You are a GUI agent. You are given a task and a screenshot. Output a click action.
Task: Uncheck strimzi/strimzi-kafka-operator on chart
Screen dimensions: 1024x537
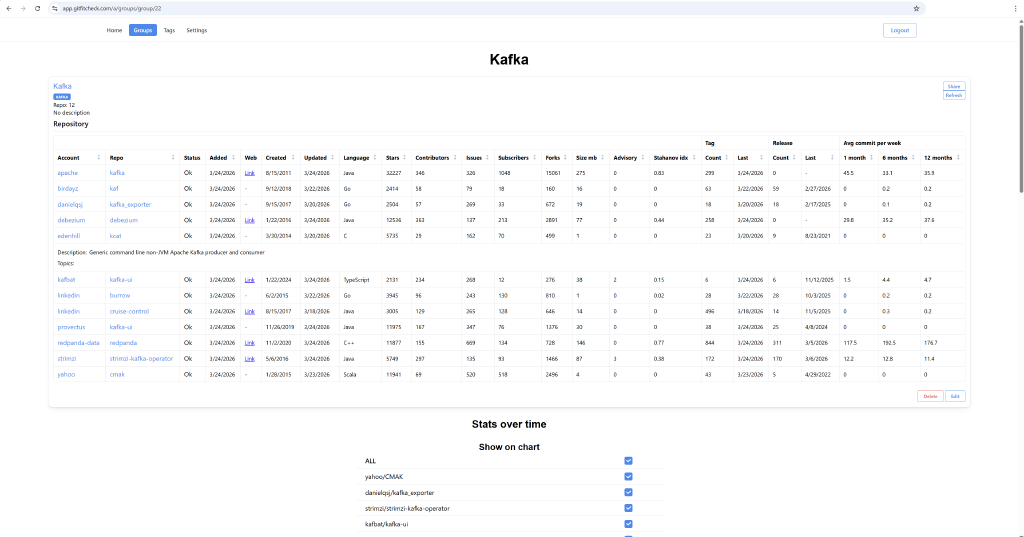(628, 508)
